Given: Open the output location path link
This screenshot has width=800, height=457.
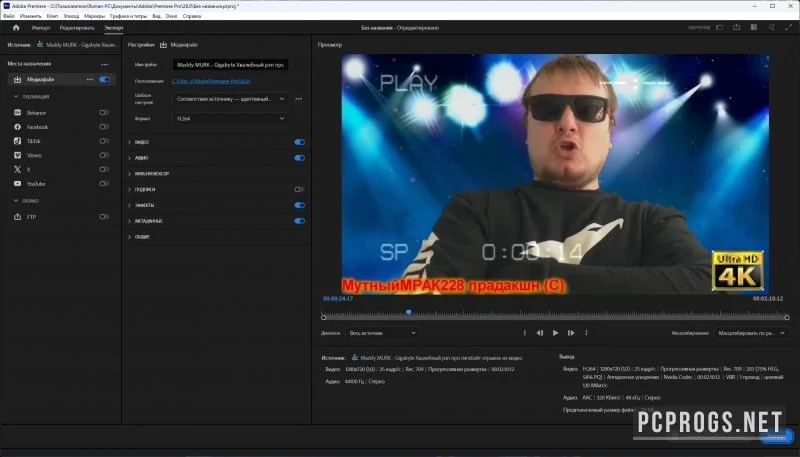Looking at the screenshot, I should [211, 81].
